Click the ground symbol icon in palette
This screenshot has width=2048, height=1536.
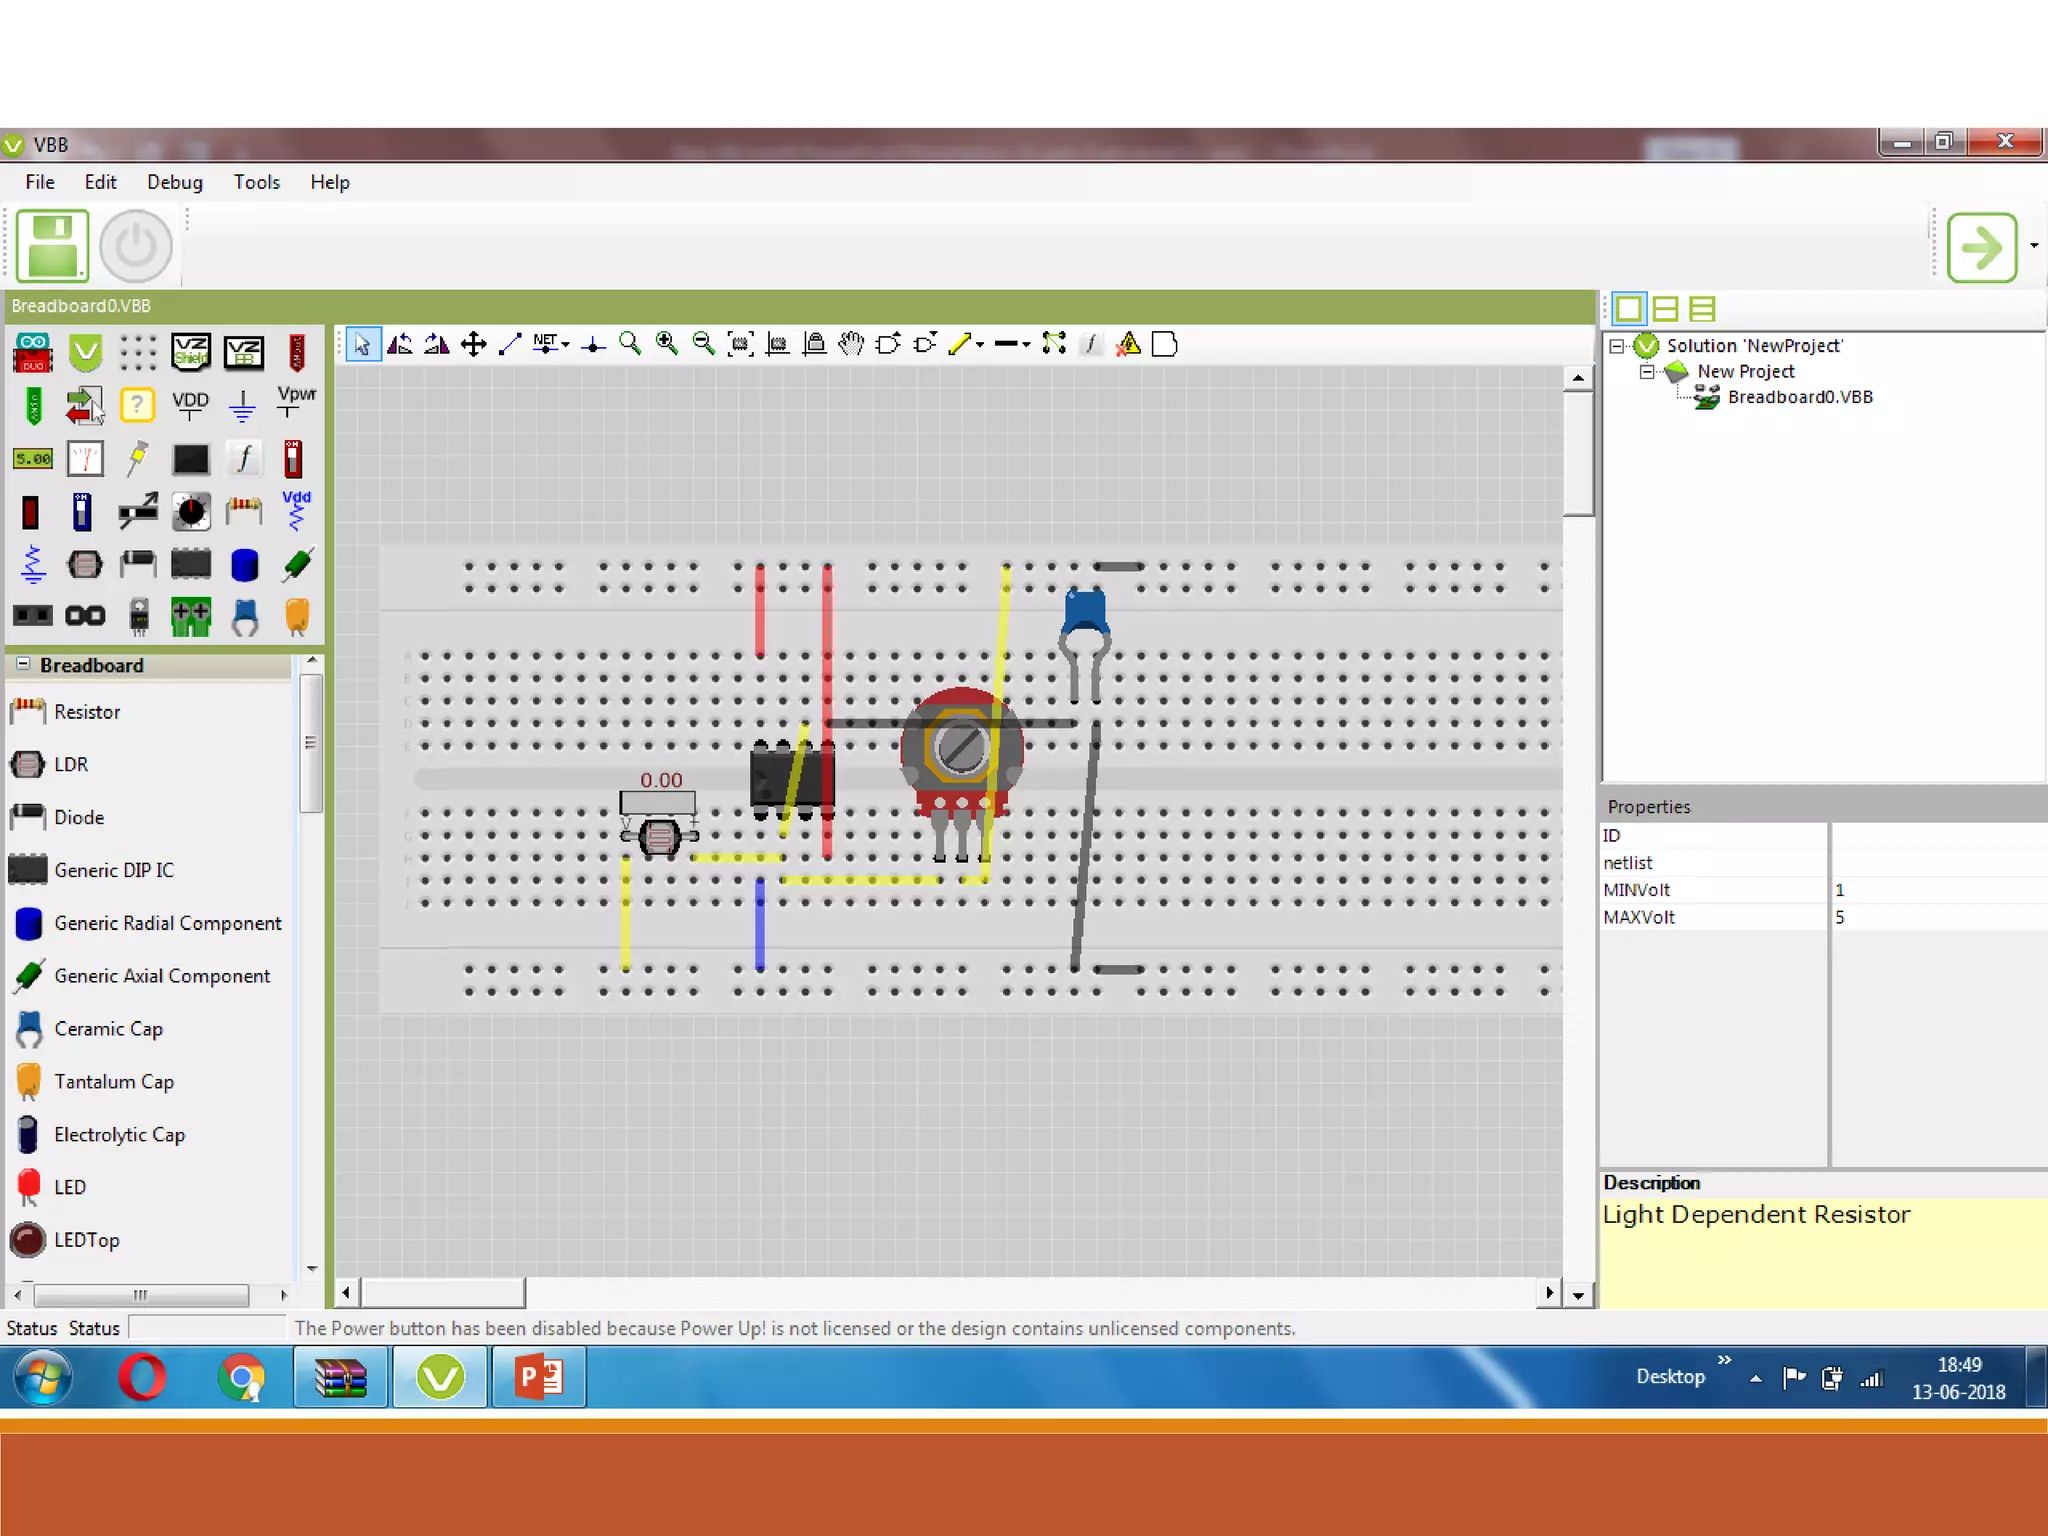242,405
